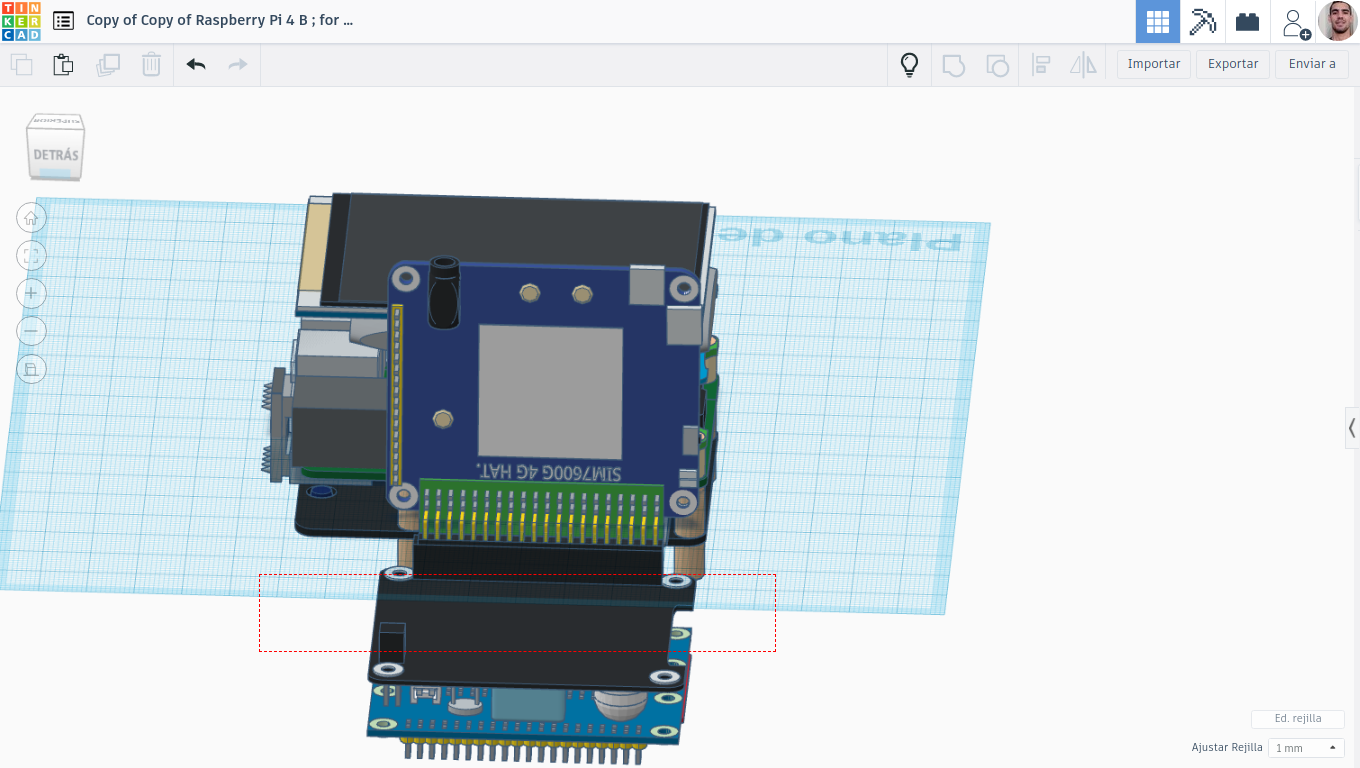Select the black plate with screw holes

click(x=530, y=630)
